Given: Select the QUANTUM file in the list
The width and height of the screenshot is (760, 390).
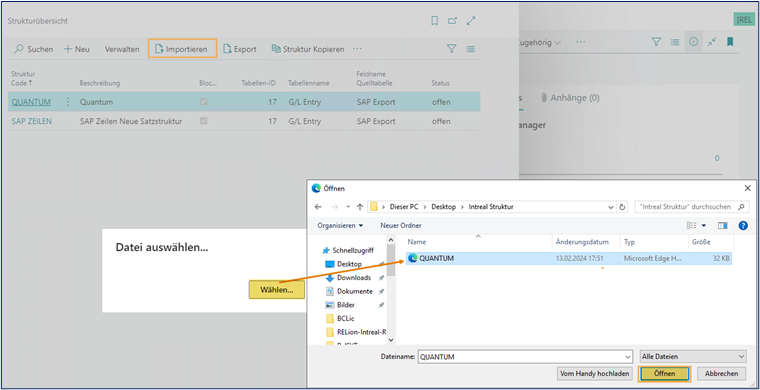Looking at the screenshot, I should click(569, 258).
